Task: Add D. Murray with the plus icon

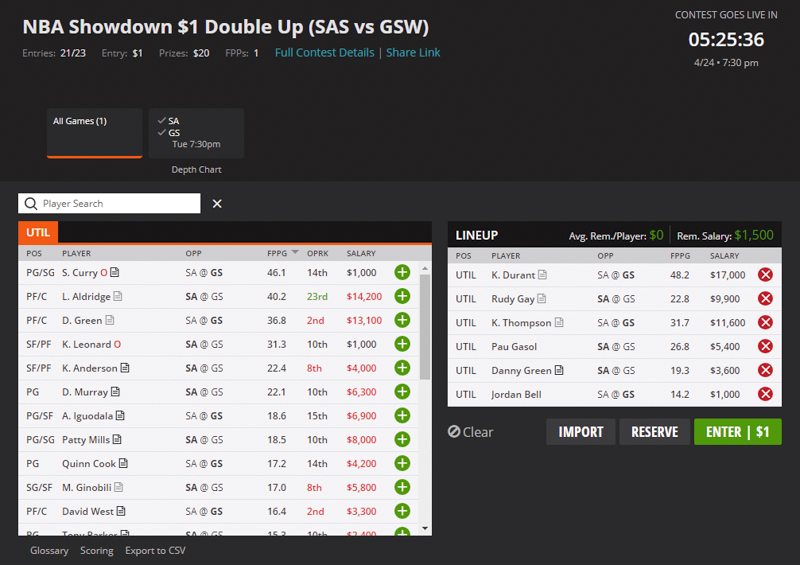Action: tap(402, 392)
